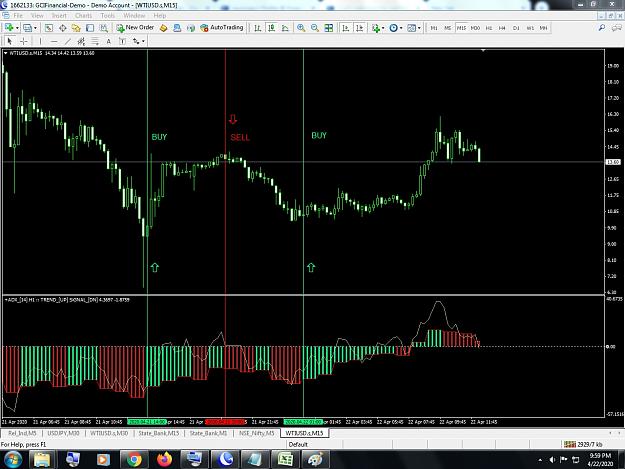Image resolution: width=625 pixels, height=469 pixels.
Task: Select Trendline drawing tool
Action: (x=67, y=41)
